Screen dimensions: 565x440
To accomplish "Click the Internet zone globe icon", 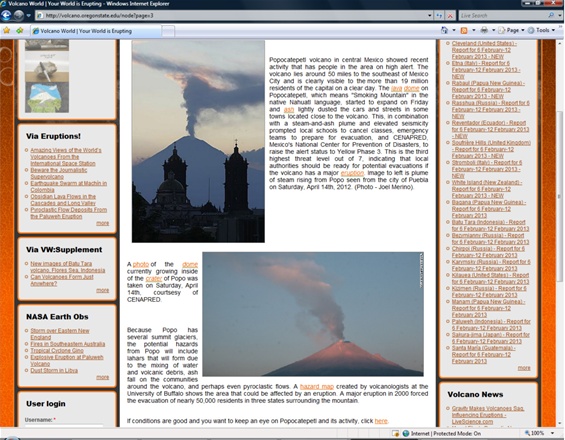I will coord(406,433).
